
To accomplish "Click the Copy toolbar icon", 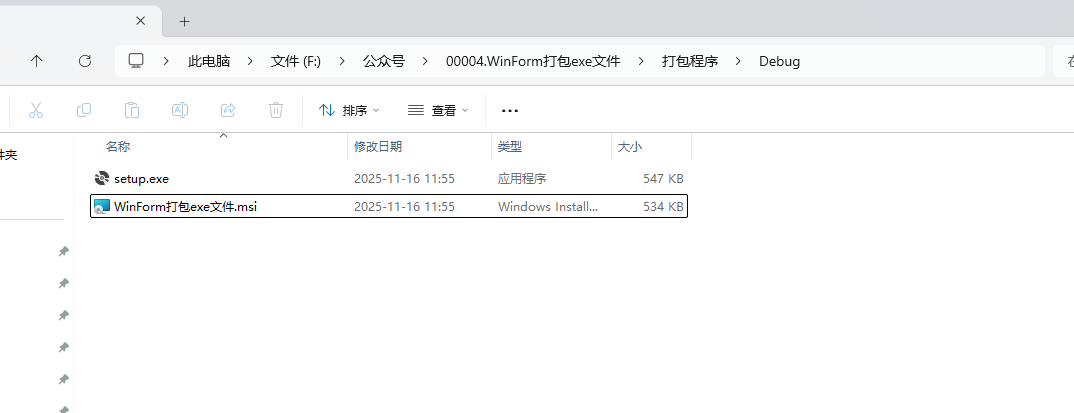I will (x=84, y=110).
